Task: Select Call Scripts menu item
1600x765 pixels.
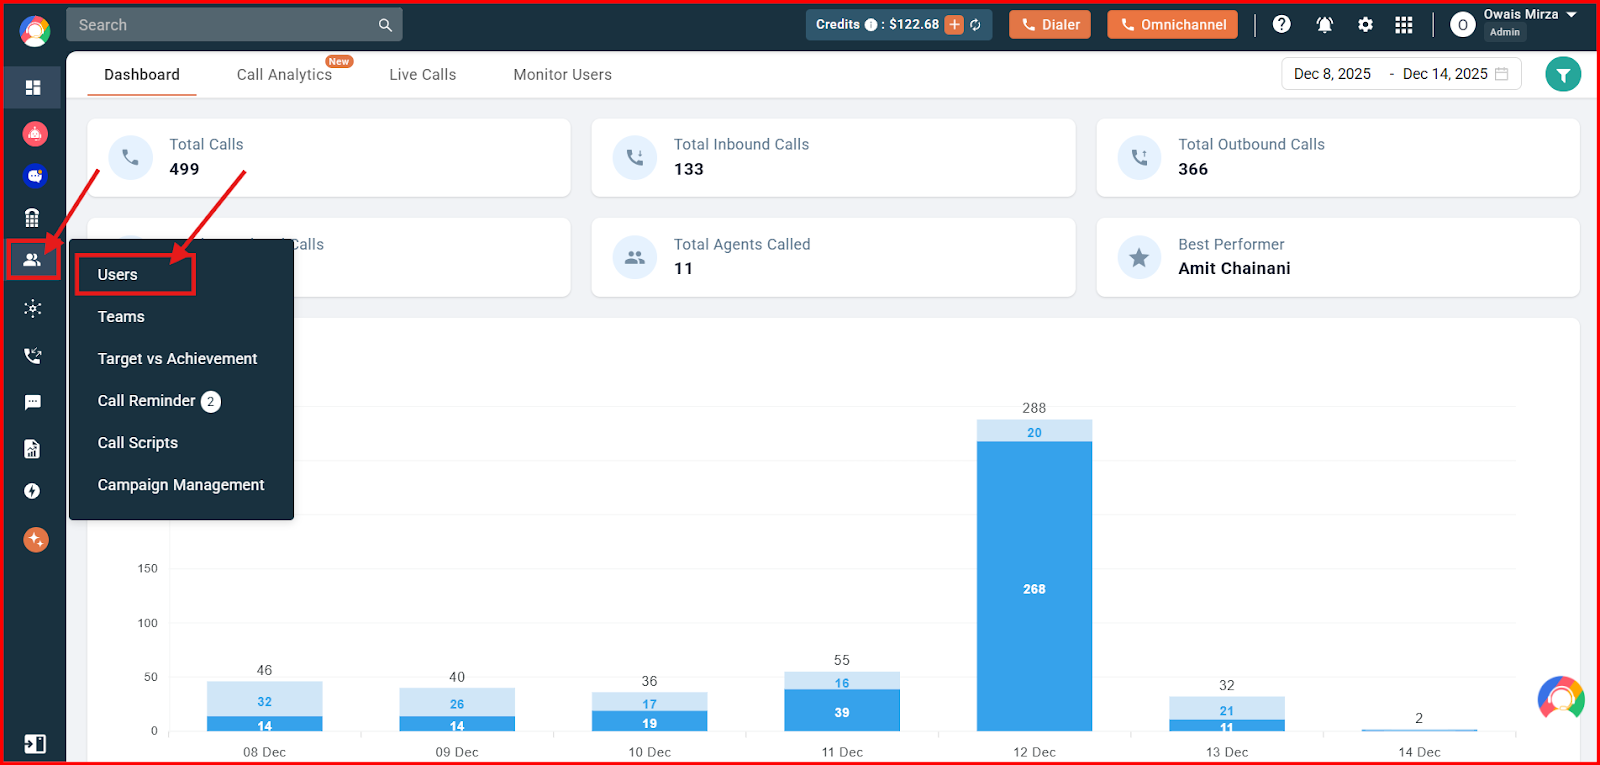Action: tap(137, 443)
